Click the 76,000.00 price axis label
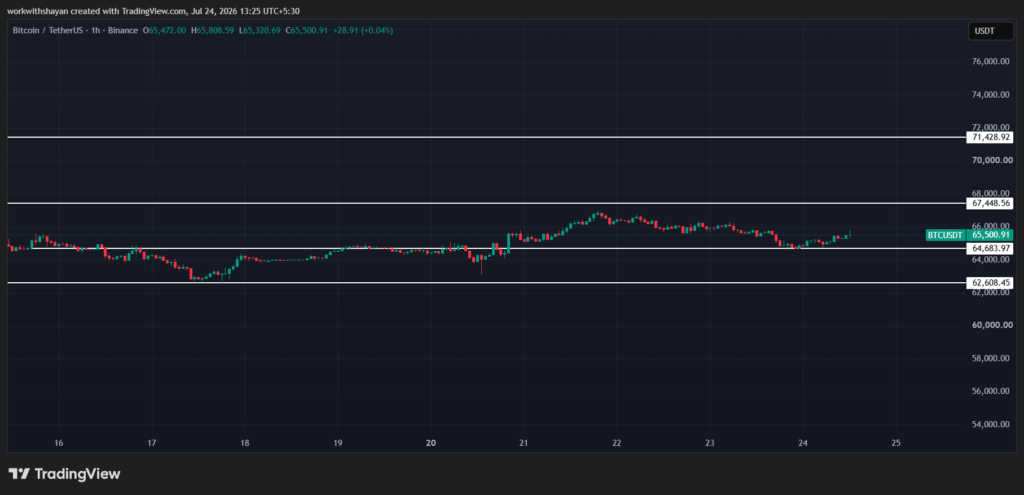Image resolution: width=1024 pixels, height=495 pixels. click(991, 61)
